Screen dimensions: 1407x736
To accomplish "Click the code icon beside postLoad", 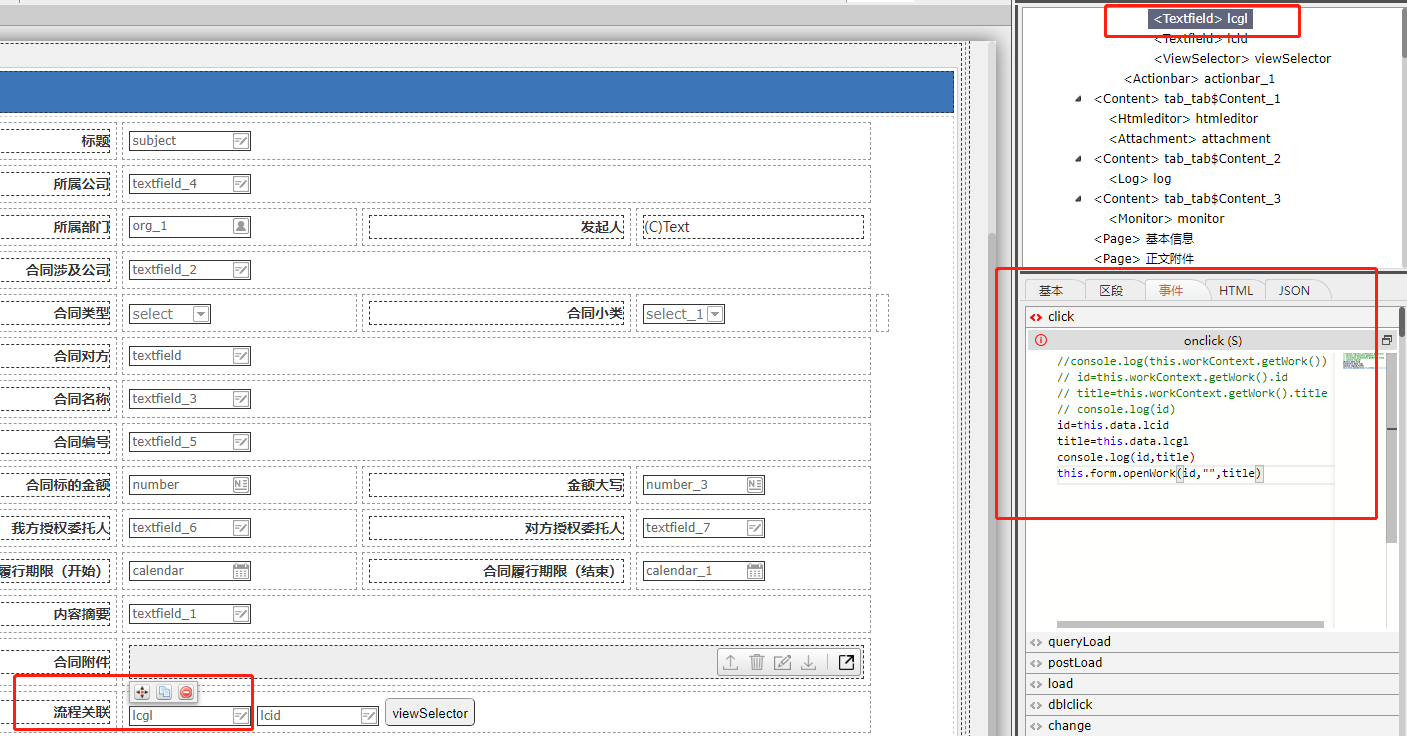I will tap(1036, 663).
